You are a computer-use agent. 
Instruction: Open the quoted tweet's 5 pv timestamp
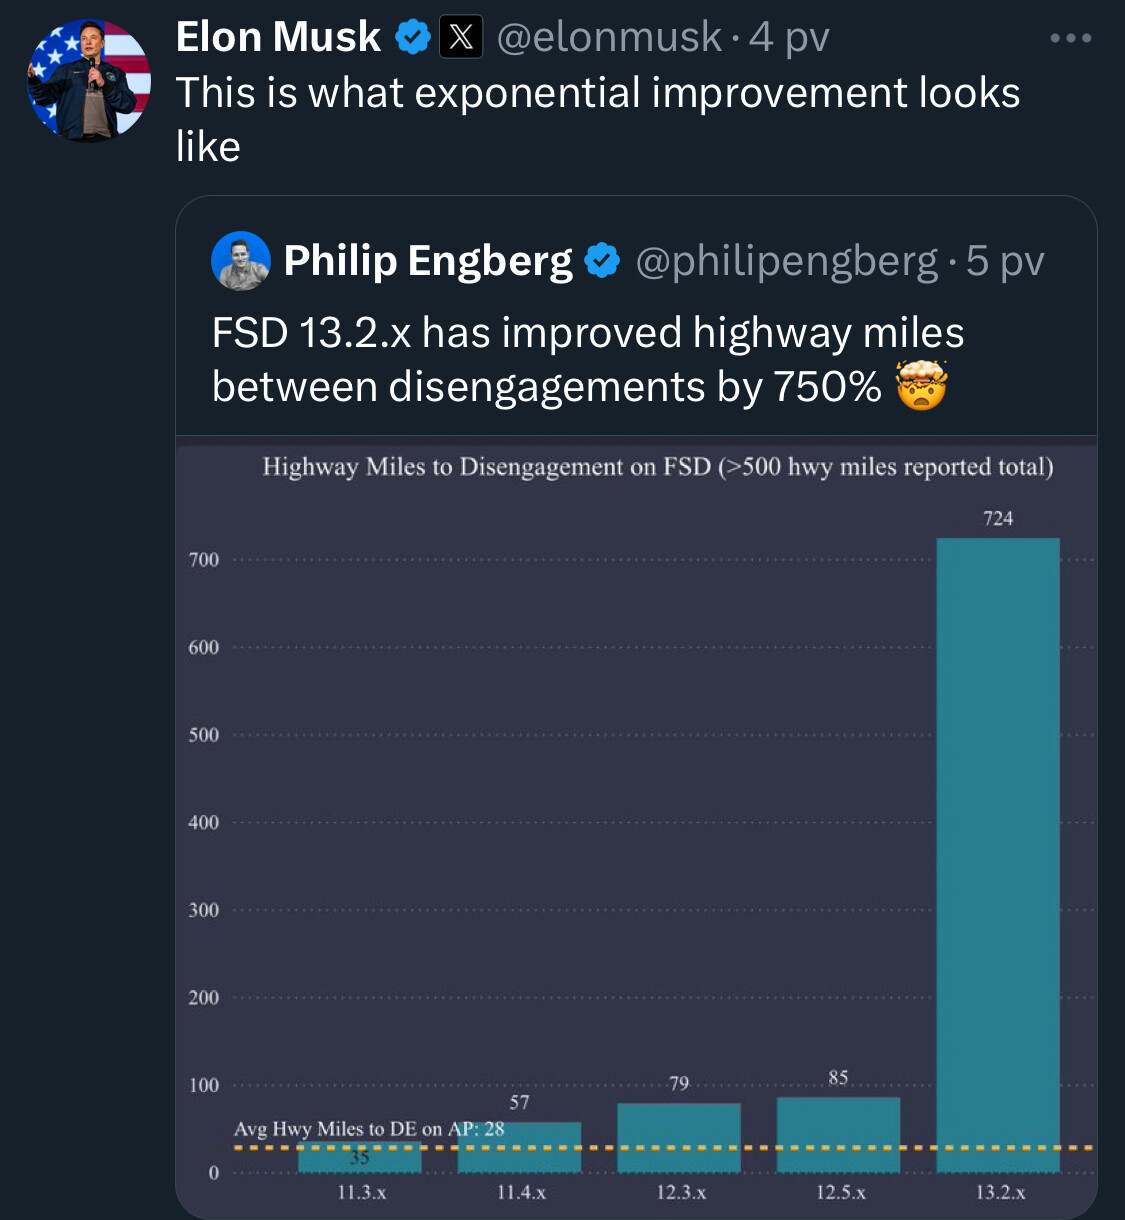tap(1005, 261)
